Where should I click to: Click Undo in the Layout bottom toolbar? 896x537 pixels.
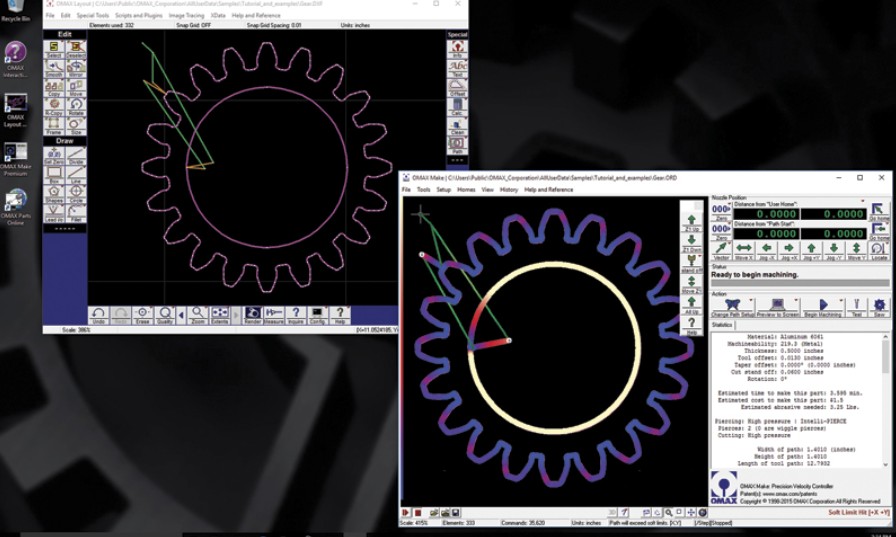coord(98,315)
